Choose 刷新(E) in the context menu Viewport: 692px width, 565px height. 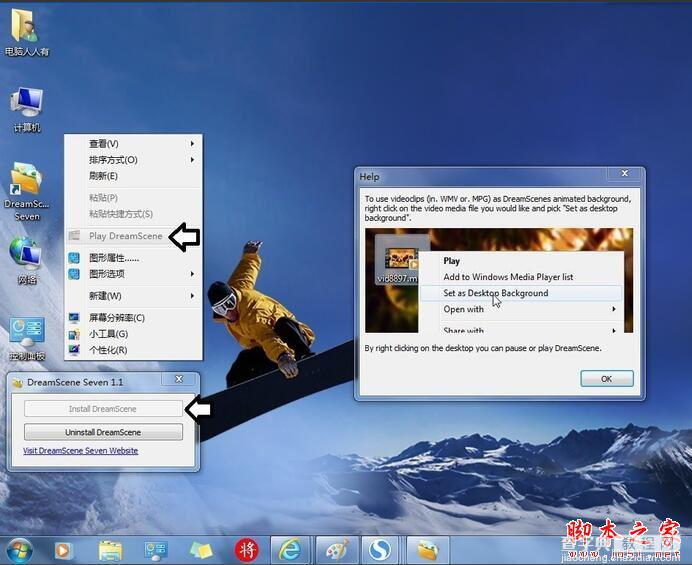(x=133, y=176)
